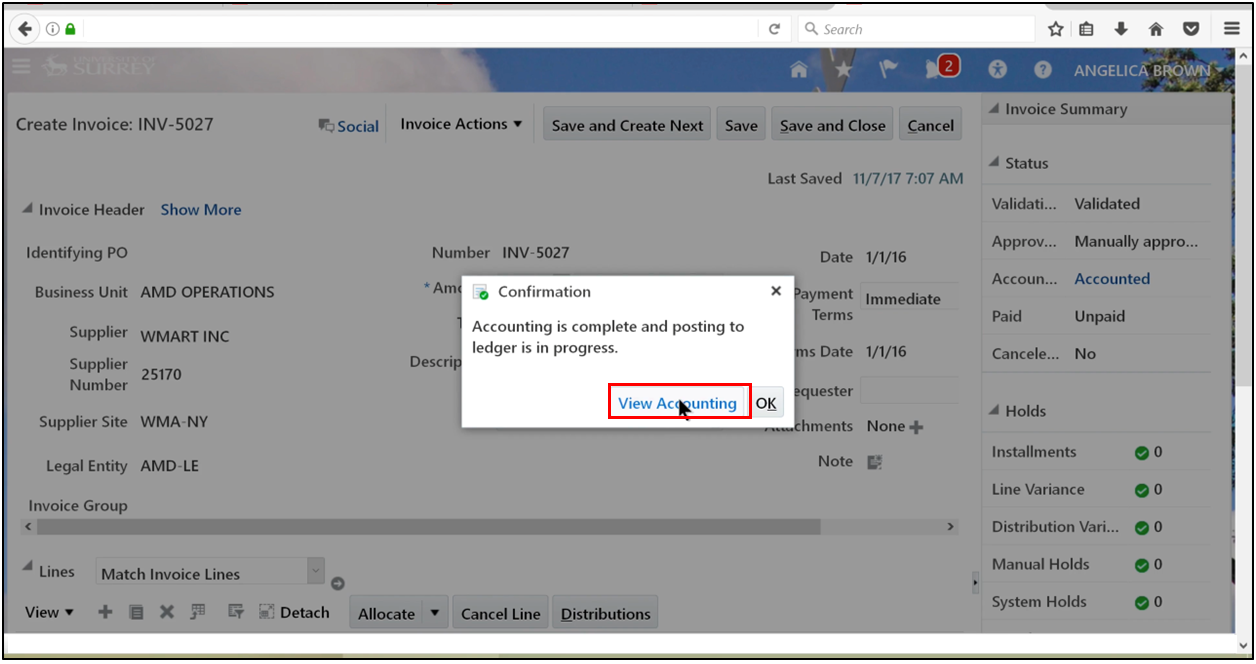Click the Show More link
The height and width of the screenshot is (664, 1256).
coord(200,210)
